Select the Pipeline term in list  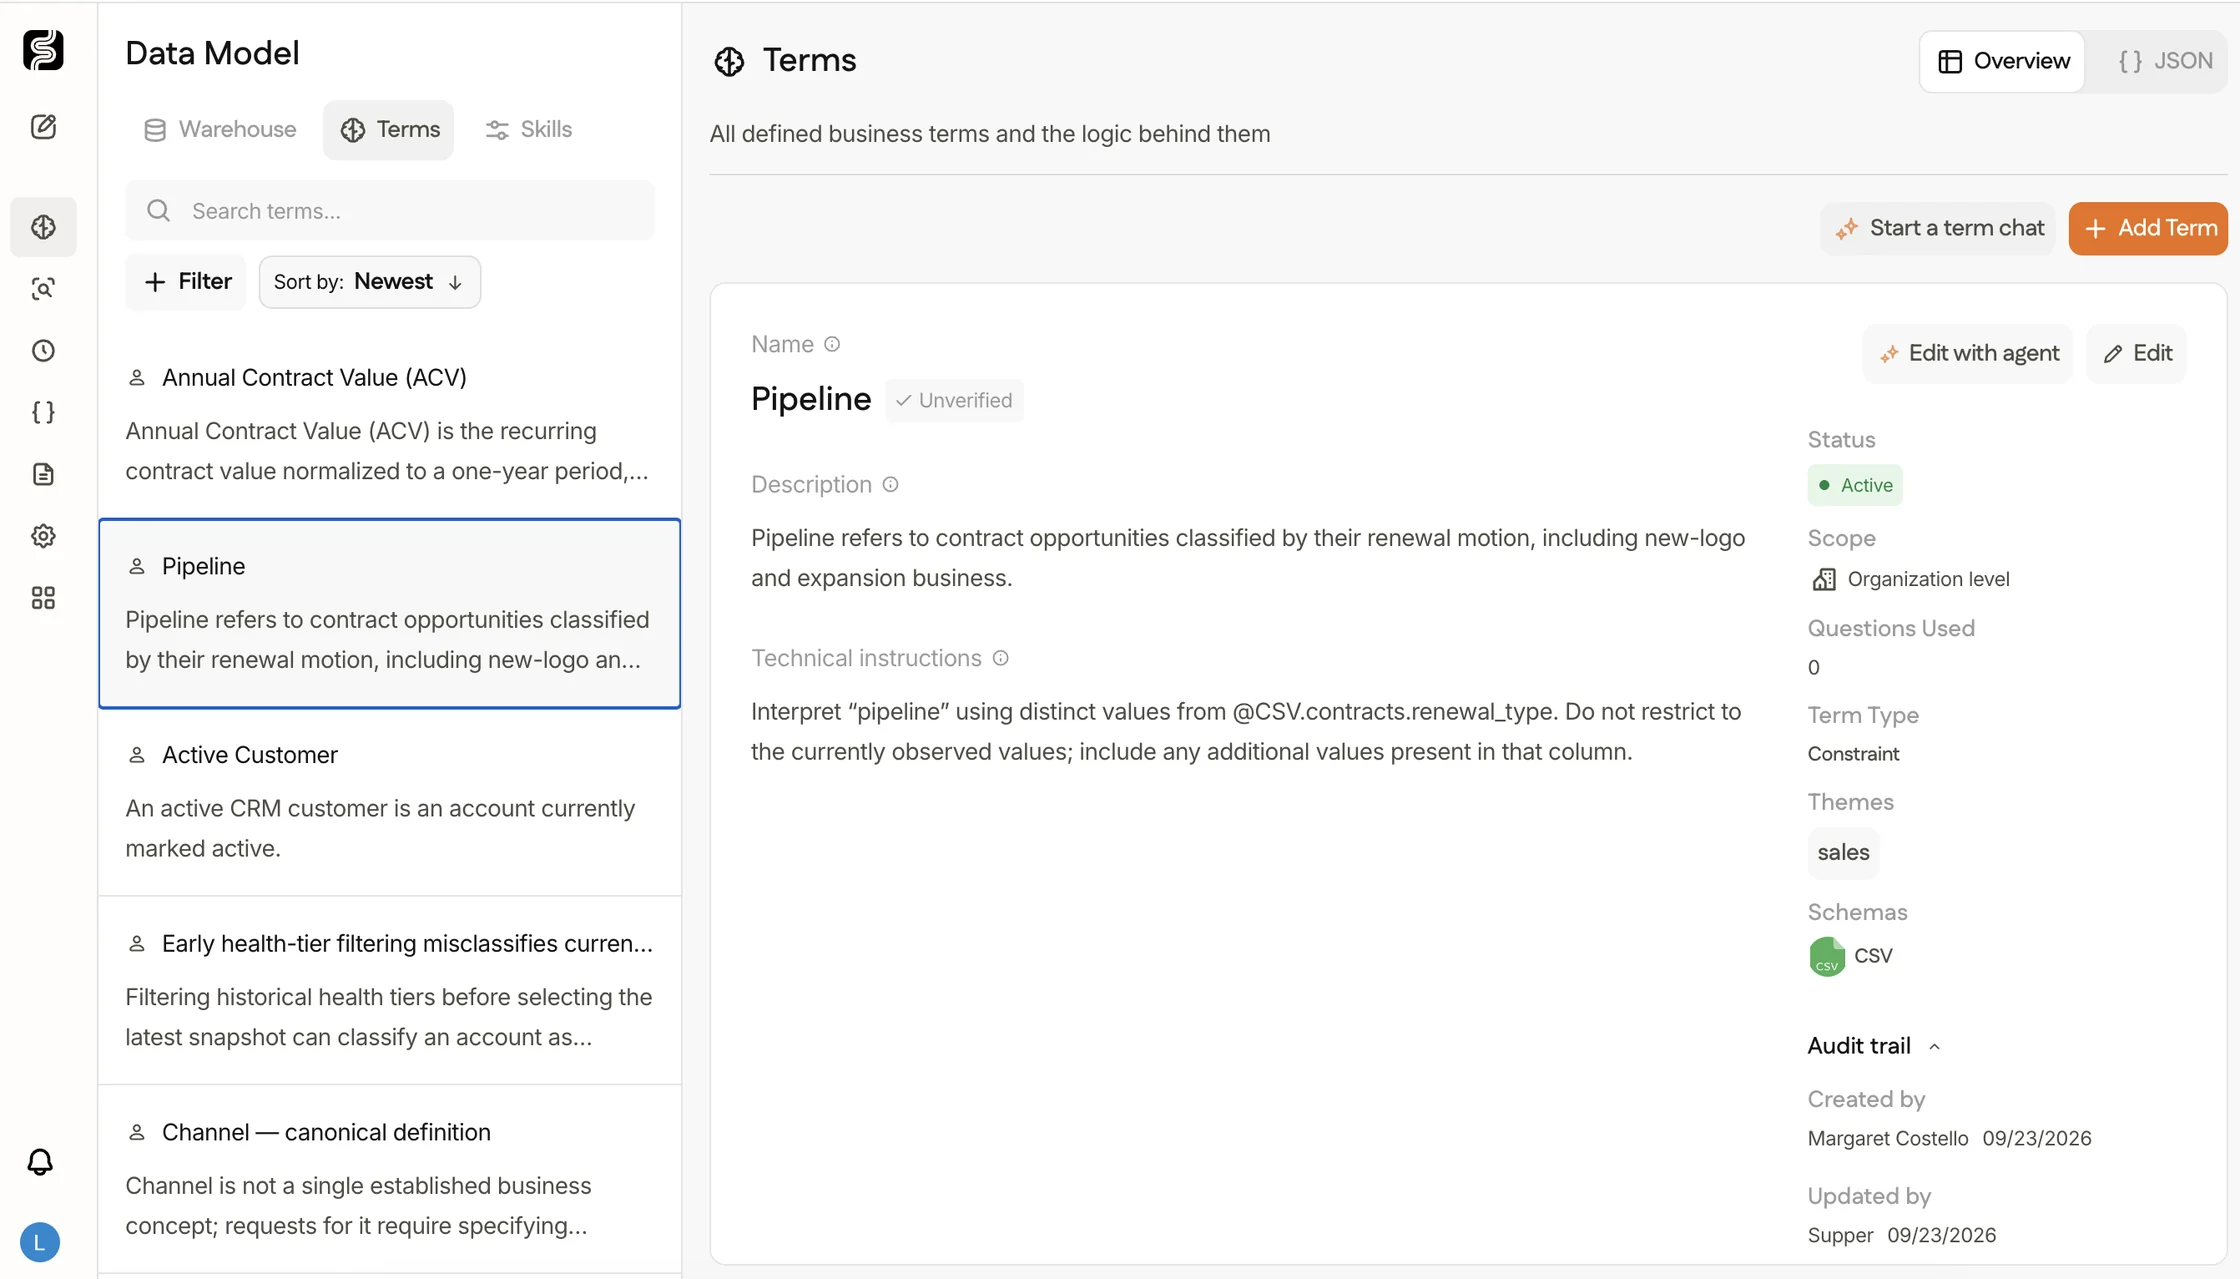390,613
